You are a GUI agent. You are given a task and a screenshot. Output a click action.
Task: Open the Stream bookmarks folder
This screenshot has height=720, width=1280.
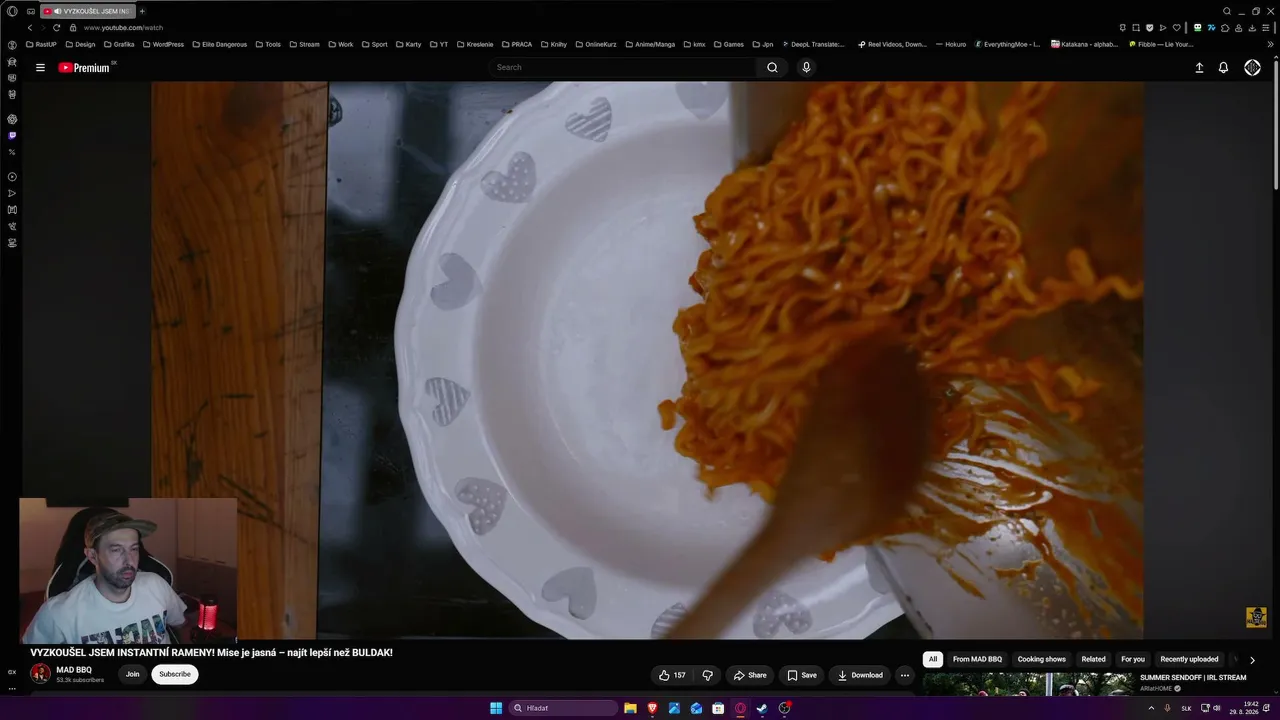(304, 44)
